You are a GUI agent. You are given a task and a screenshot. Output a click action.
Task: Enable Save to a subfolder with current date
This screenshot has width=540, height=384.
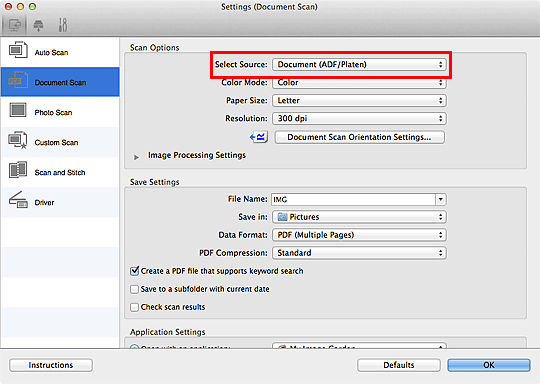tap(134, 289)
